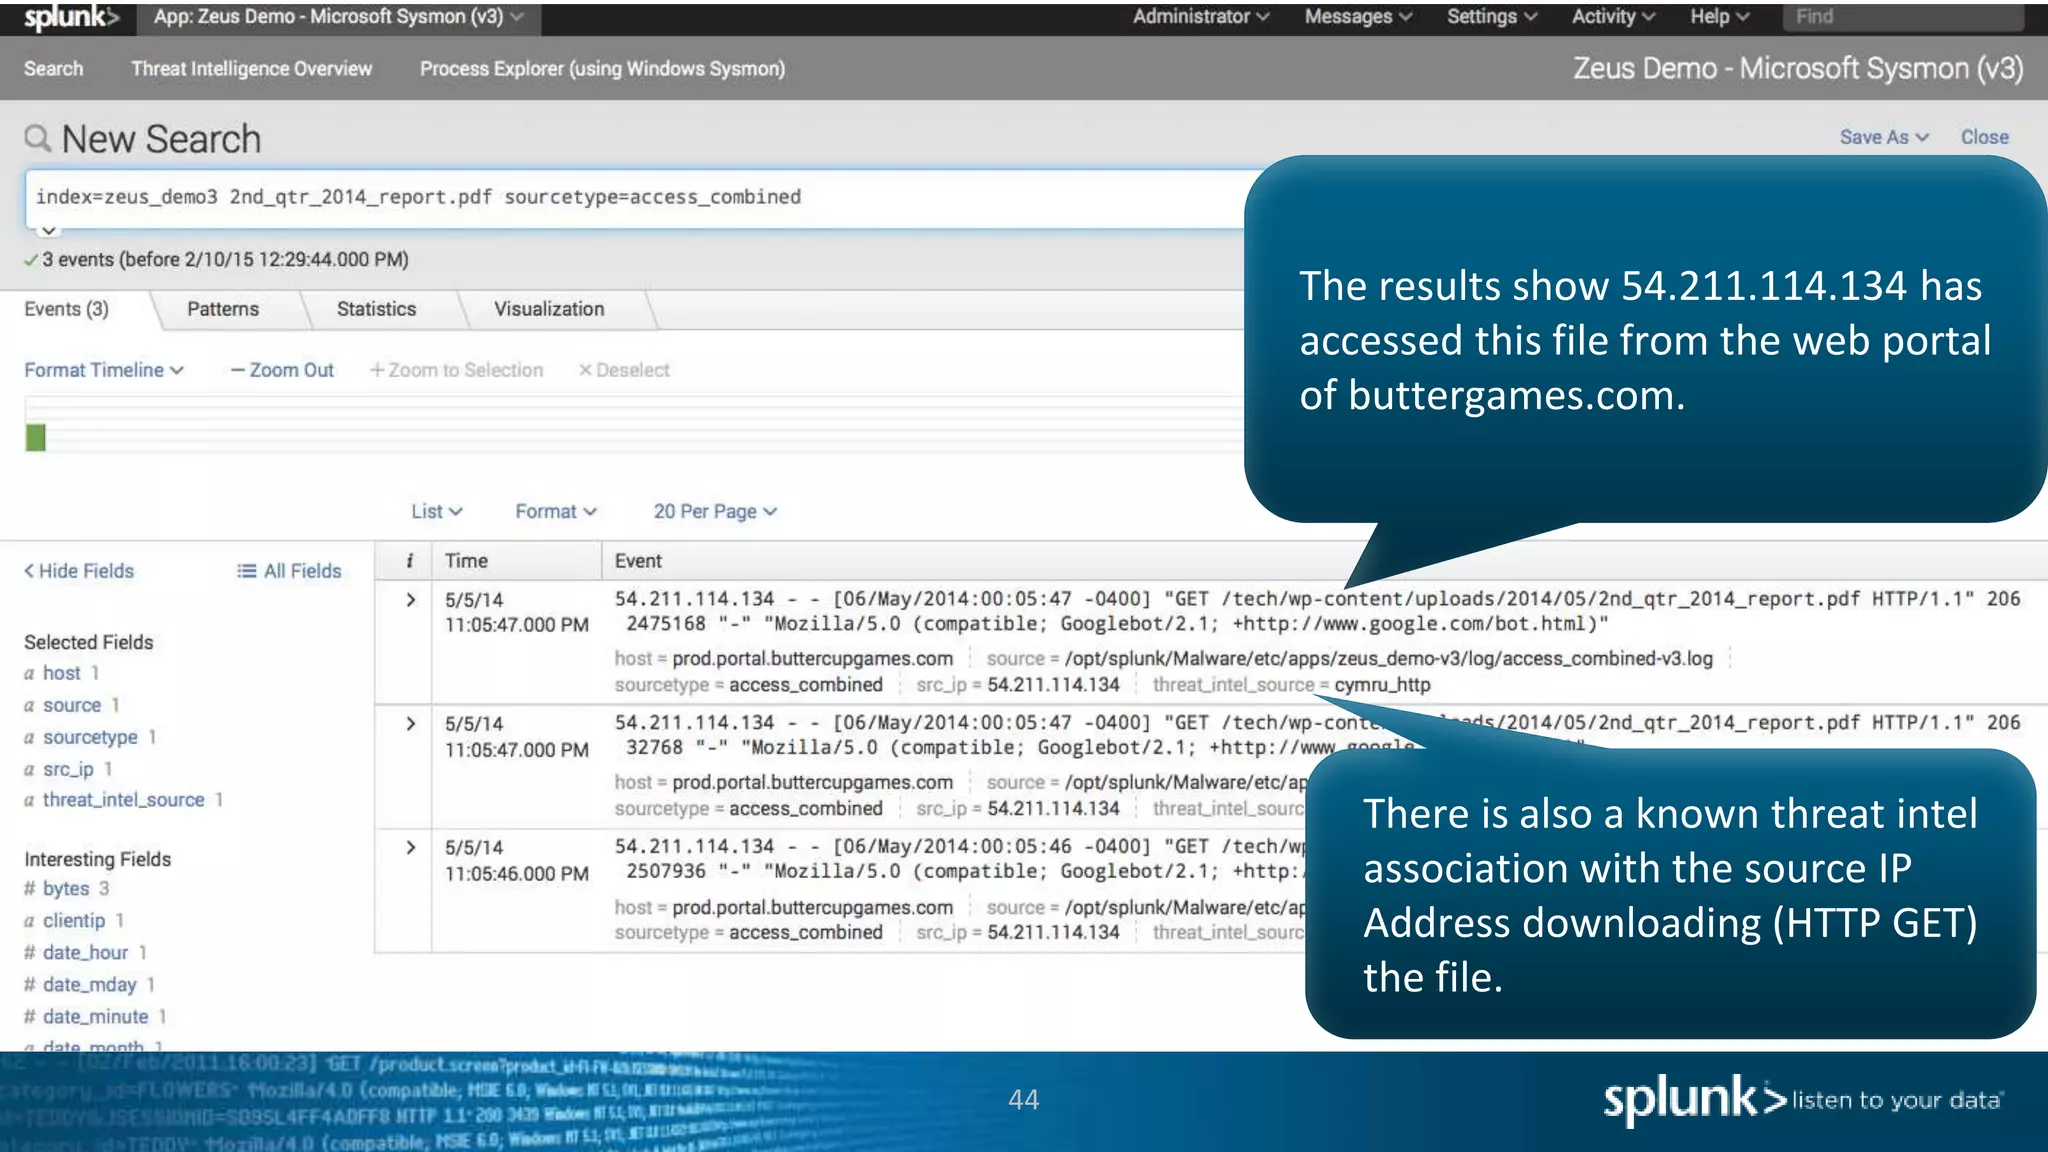Screen dimensions: 2048x1152
Task: Click the magnifier icon beside New Search
Action: 37,138
